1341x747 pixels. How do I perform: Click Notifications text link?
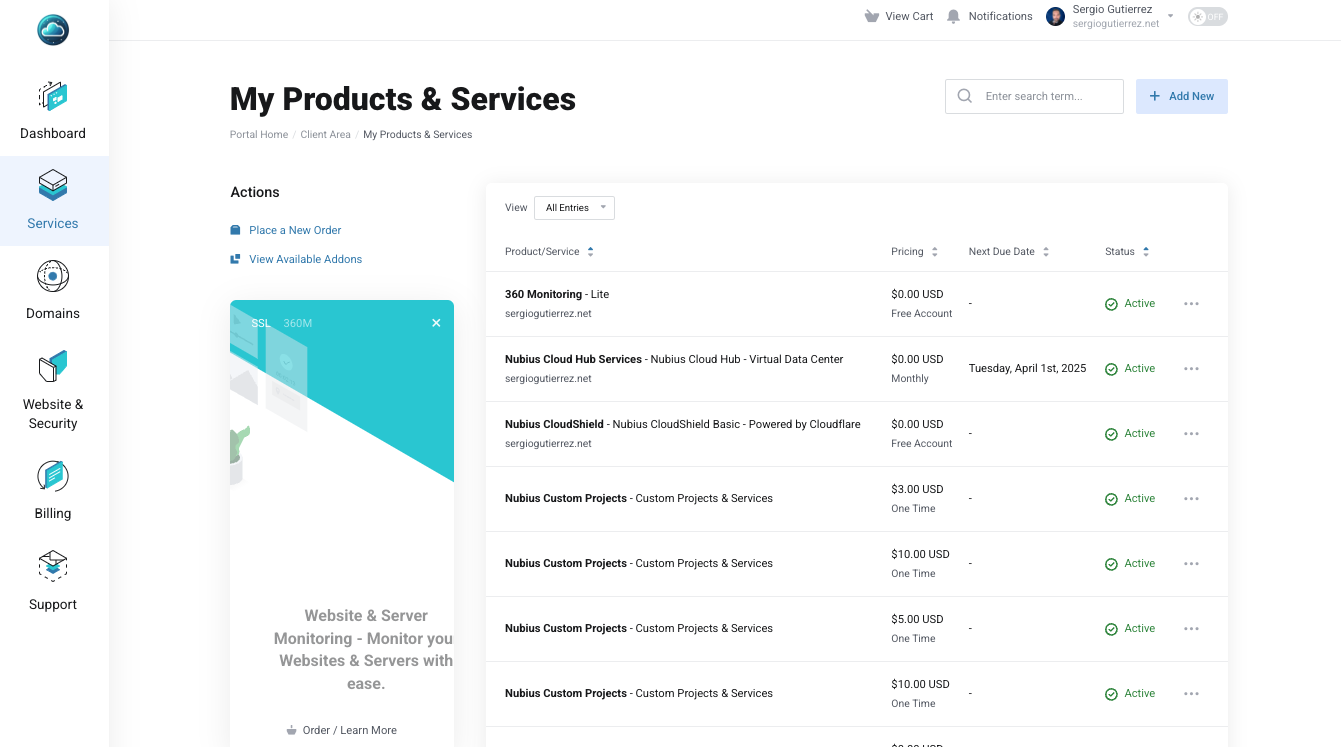[1001, 16]
